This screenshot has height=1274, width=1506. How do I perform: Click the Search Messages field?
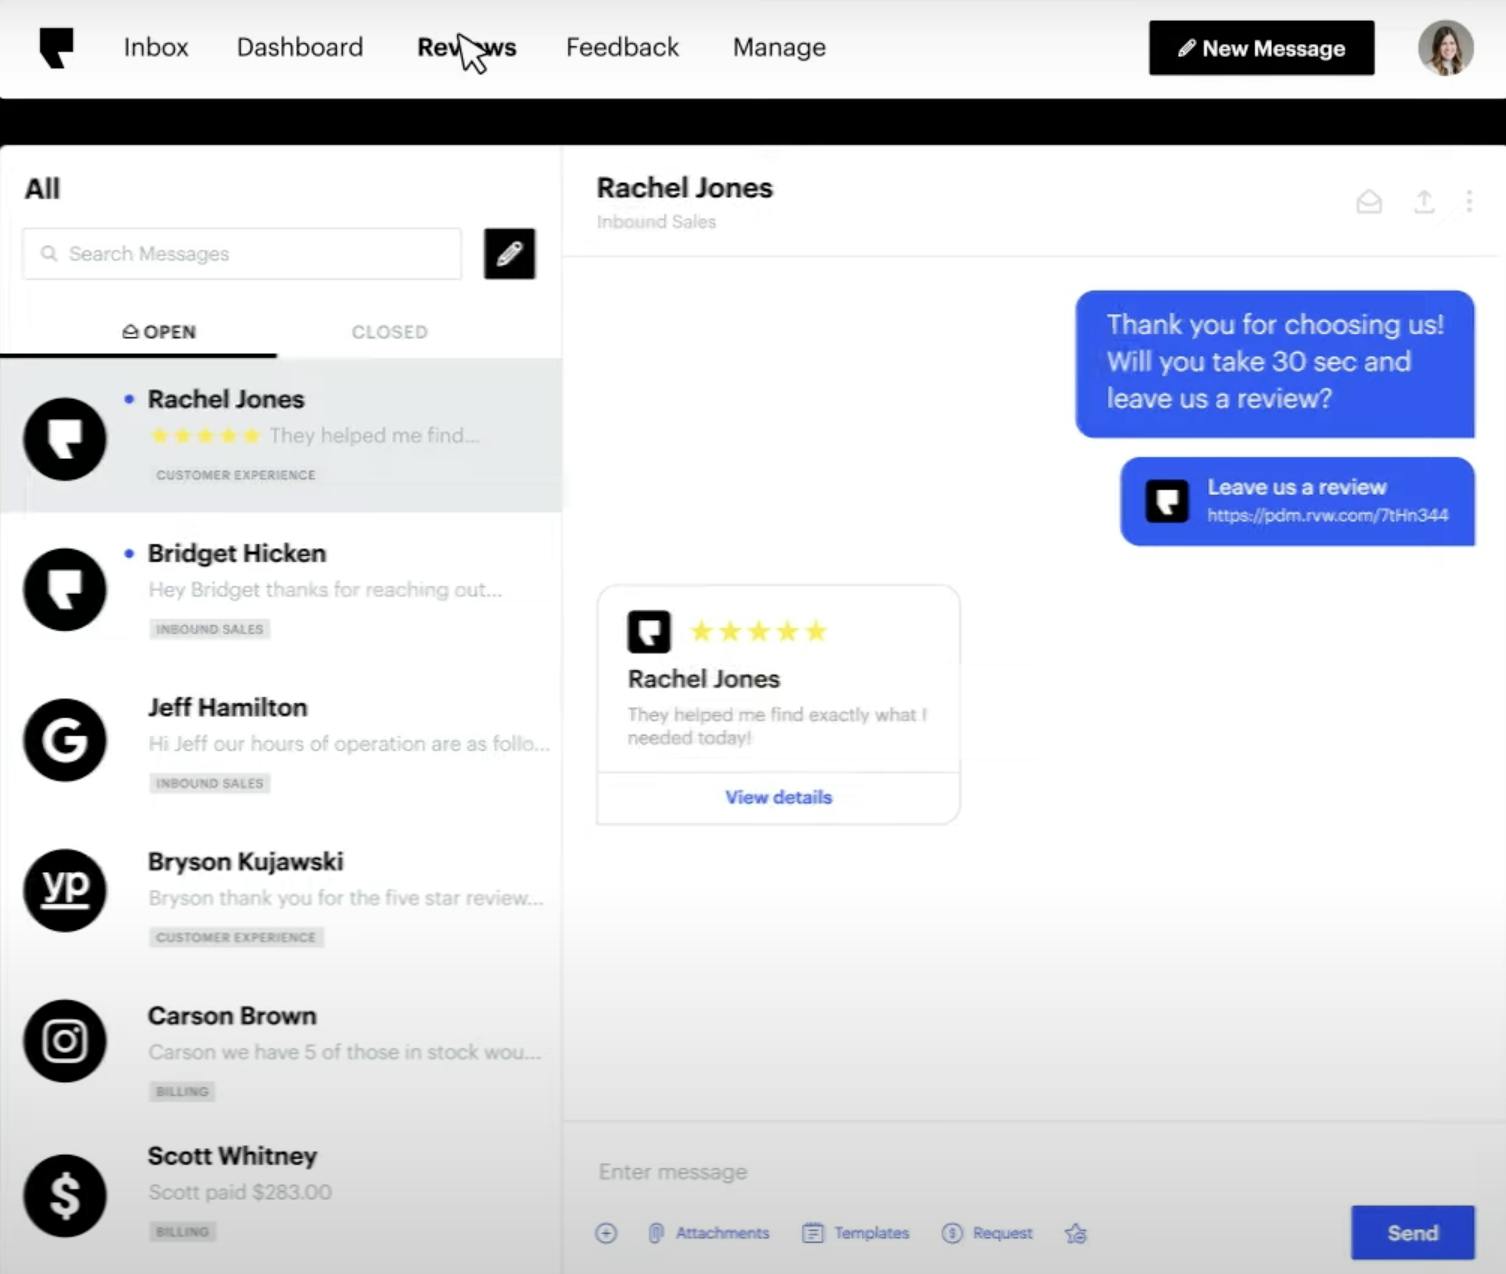[x=242, y=254]
